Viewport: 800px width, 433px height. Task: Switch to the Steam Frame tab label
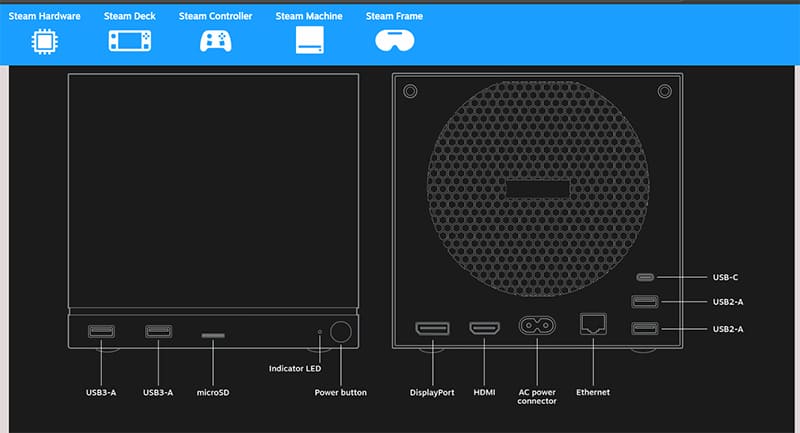click(x=394, y=16)
